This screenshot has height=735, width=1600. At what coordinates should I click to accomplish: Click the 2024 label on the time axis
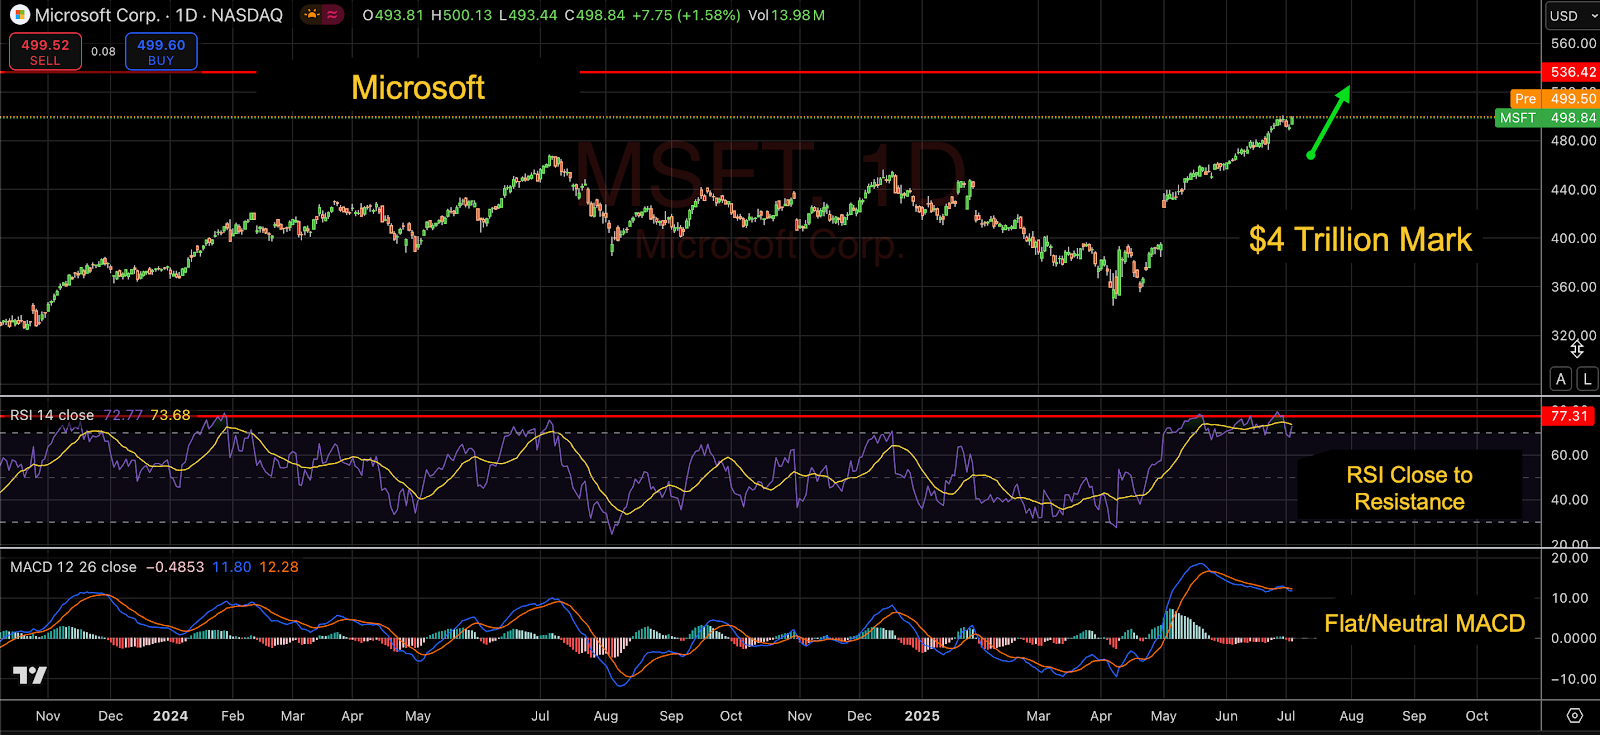(170, 716)
